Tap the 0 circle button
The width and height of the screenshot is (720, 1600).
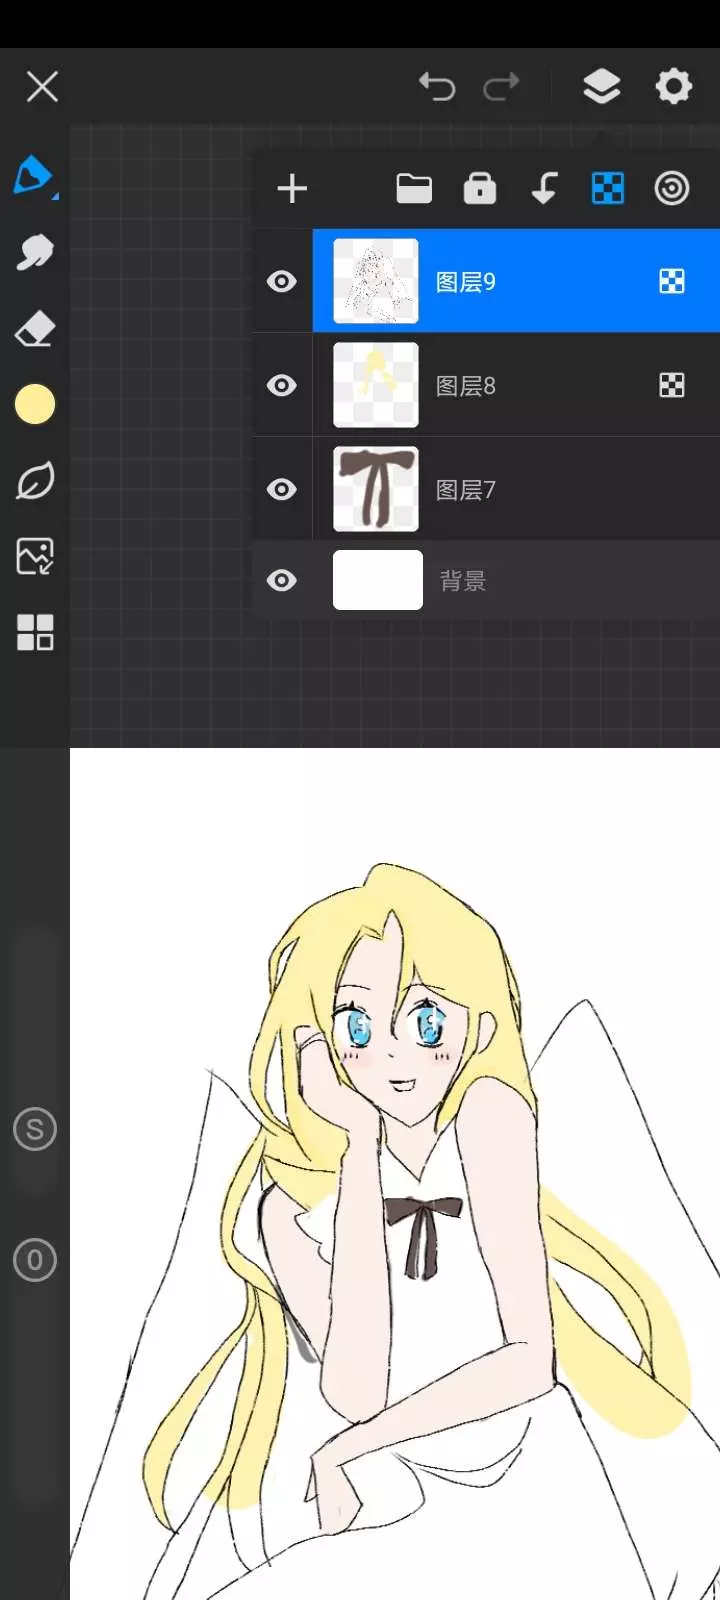(35, 1260)
